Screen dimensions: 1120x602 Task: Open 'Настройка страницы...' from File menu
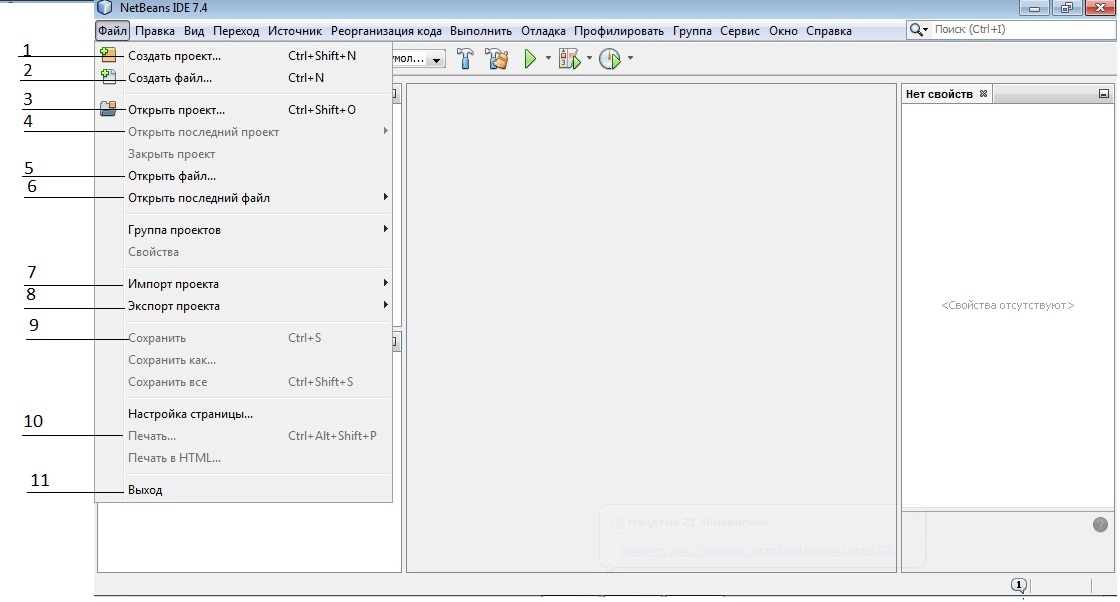pyautogui.click(x=243, y=413)
